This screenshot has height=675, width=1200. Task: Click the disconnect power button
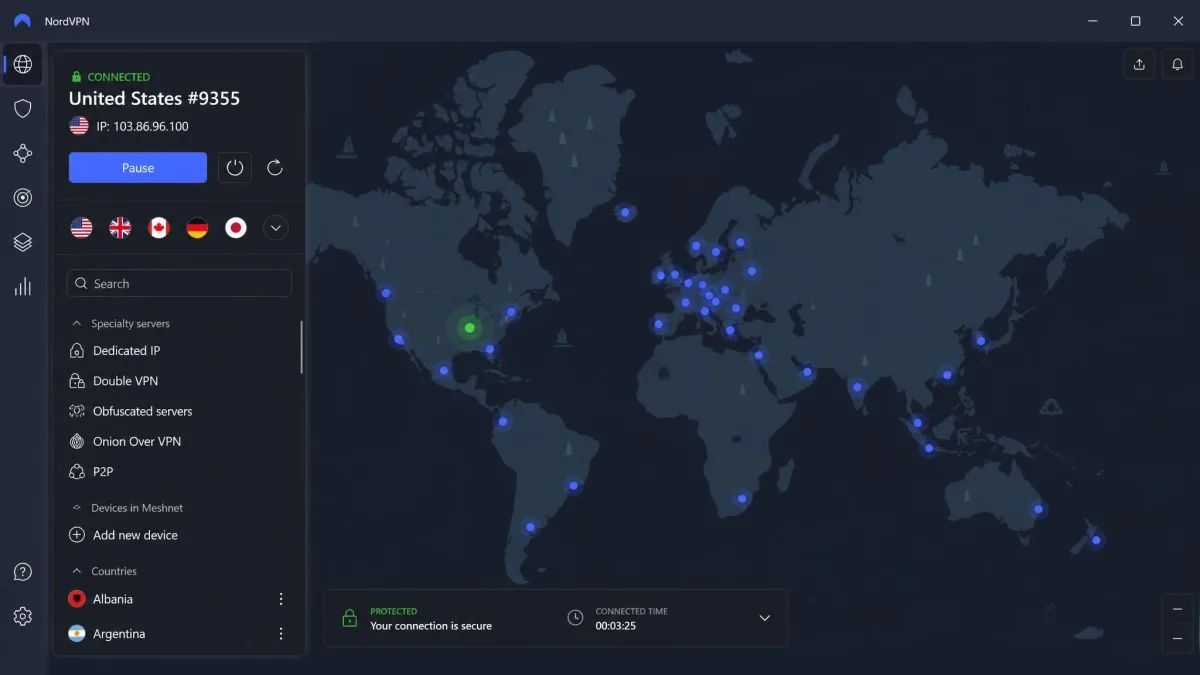(x=235, y=168)
